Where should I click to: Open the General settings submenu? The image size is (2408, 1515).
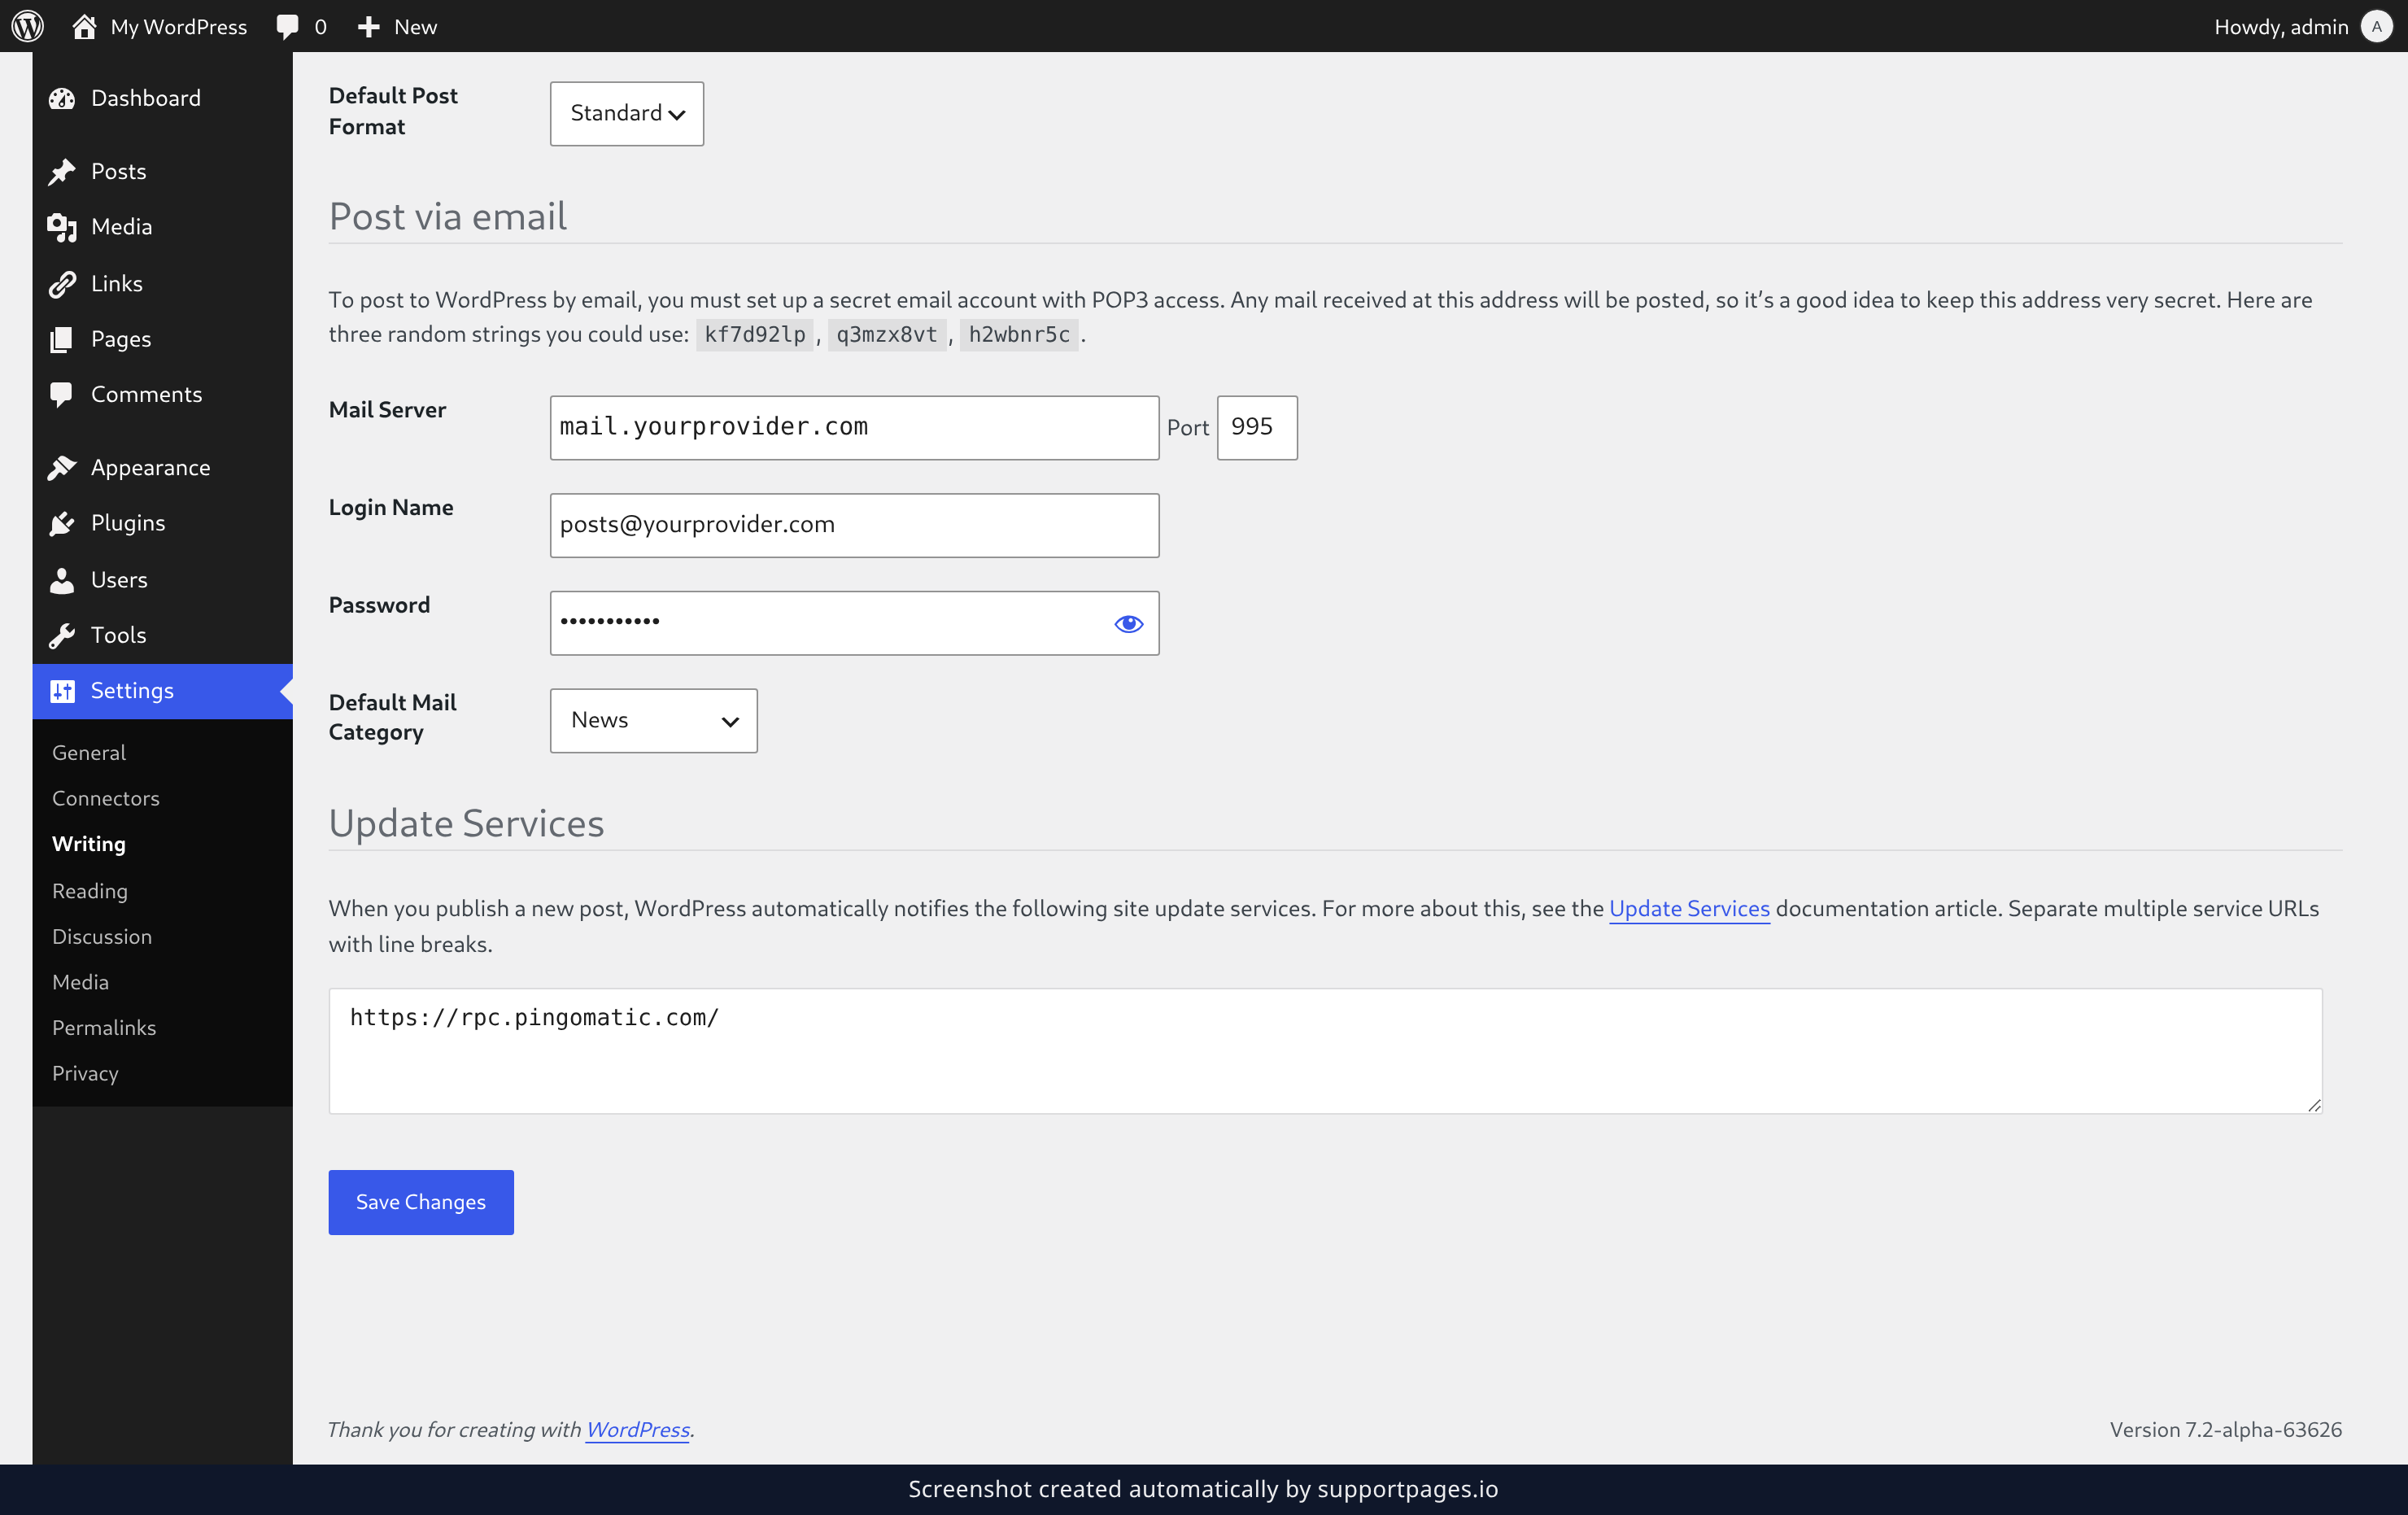point(89,752)
